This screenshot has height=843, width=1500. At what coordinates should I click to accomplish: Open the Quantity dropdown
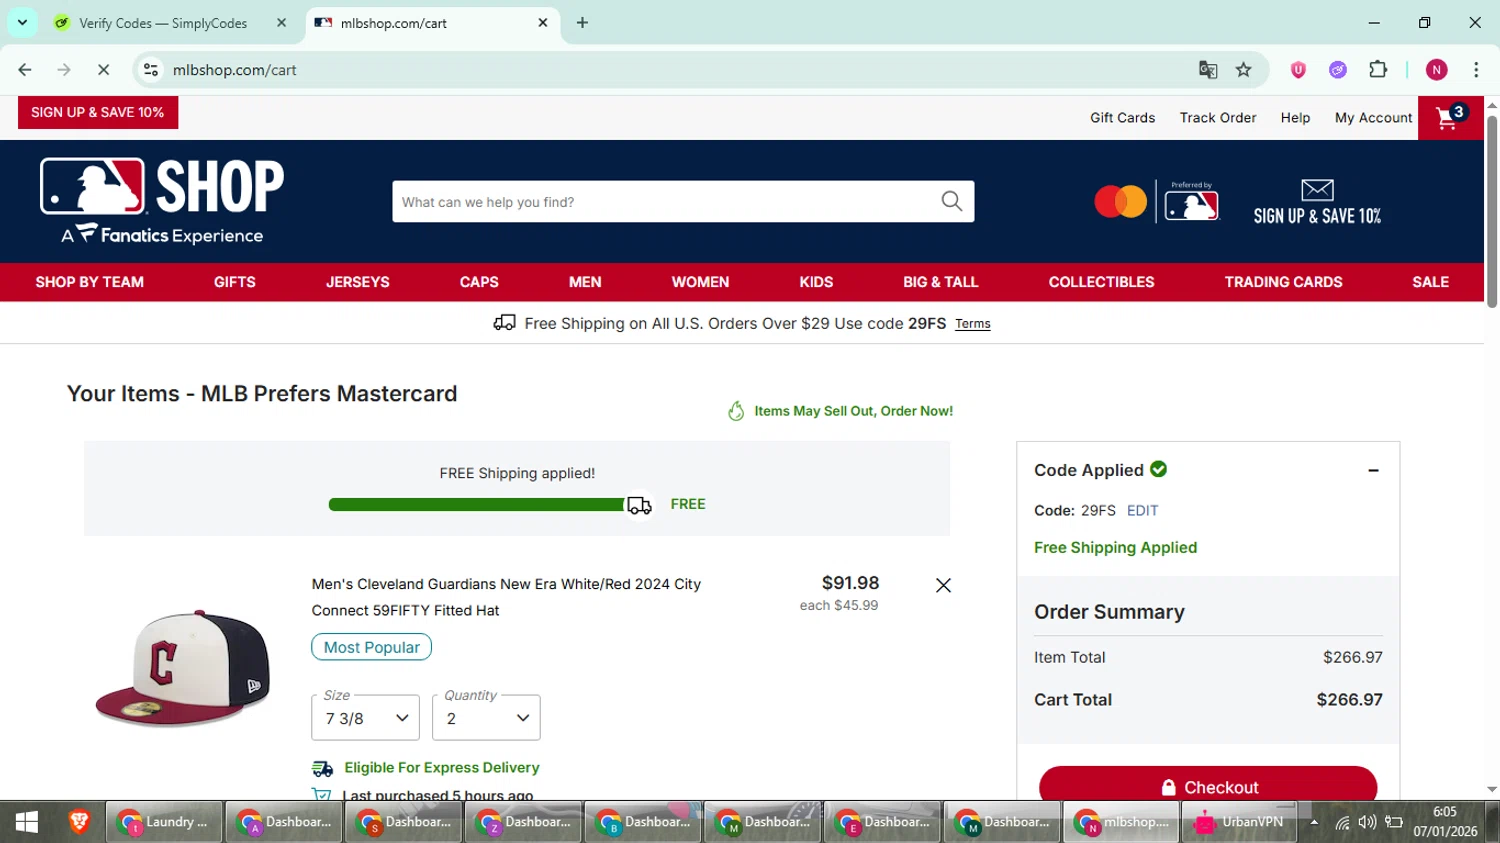[486, 718]
